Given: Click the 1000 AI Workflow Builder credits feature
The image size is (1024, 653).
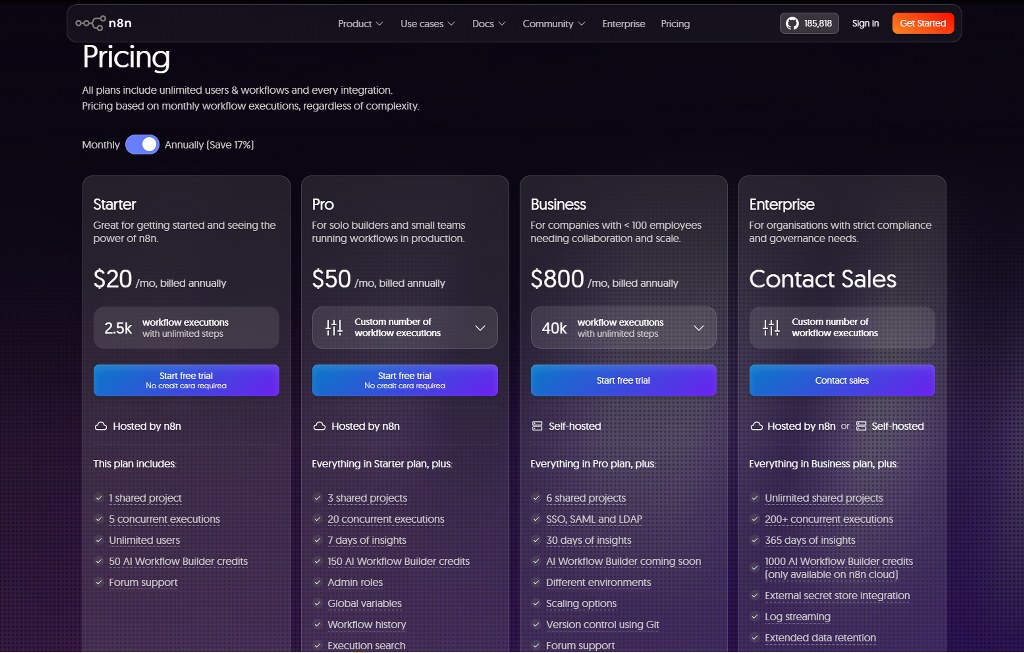Looking at the screenshot, I should tap(839, 568).
